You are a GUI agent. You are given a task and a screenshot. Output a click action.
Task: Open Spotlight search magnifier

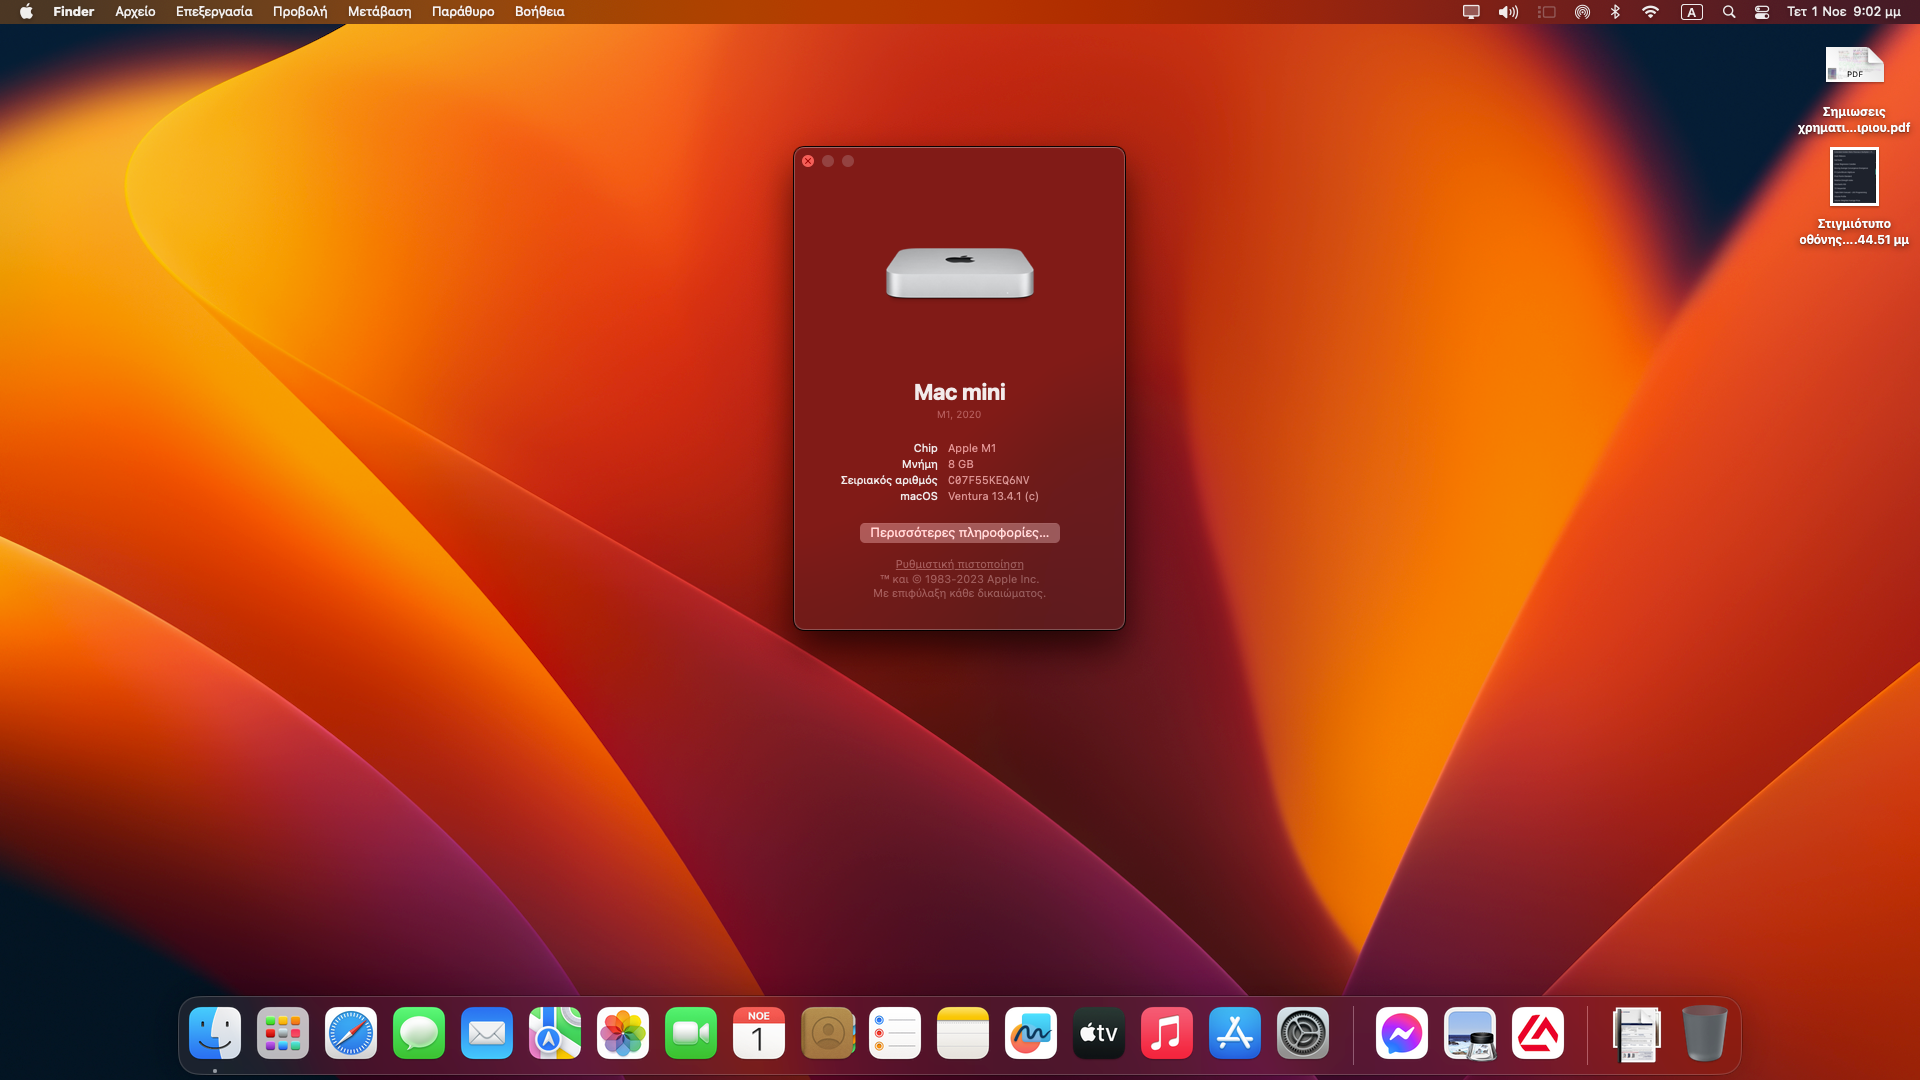(1729, 12)
